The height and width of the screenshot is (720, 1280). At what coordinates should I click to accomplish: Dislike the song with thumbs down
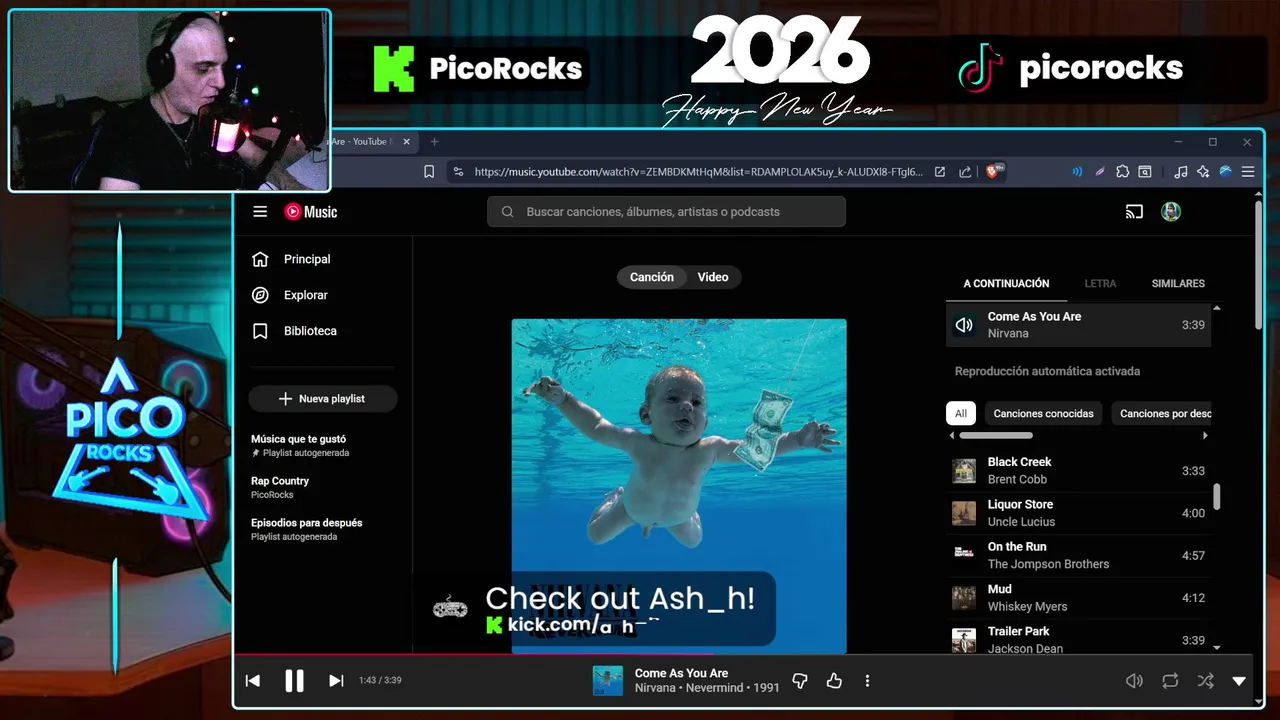[799, 681]
